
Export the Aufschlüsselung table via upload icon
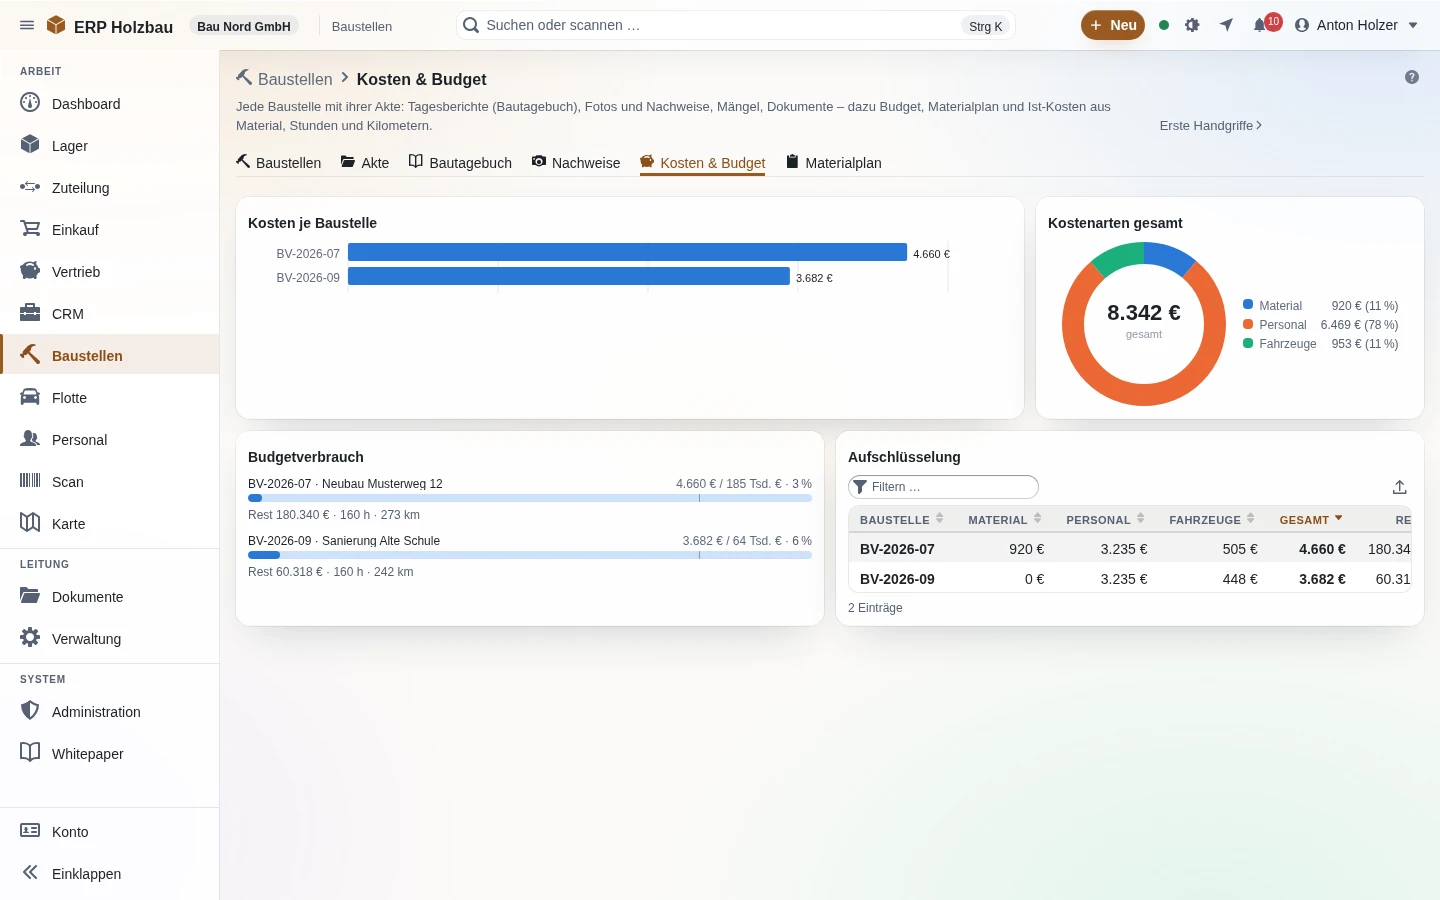point(1400,487)
